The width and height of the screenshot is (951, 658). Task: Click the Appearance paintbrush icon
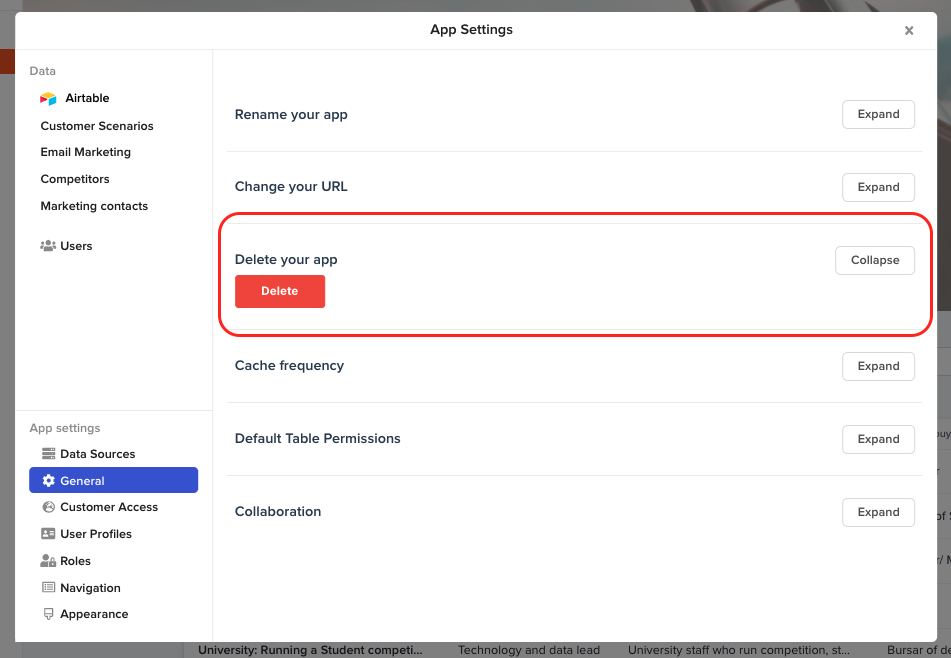coord(49,614)
